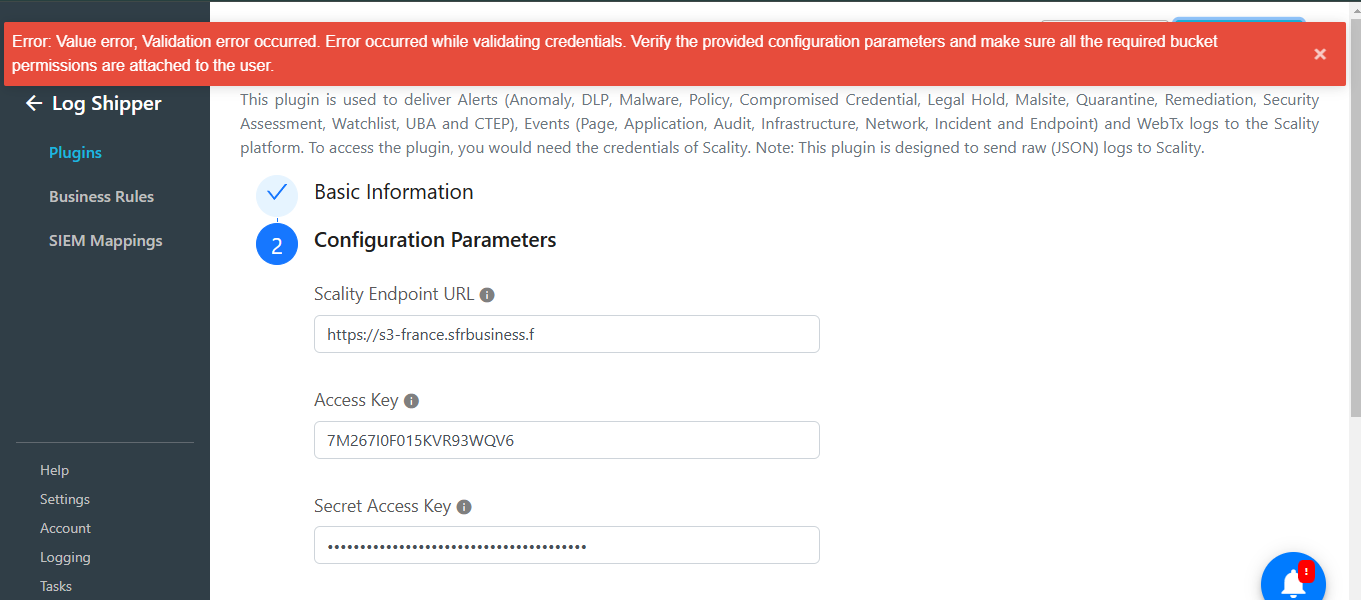The width and height of the screenshot is (1361, 600).
Task: Show info tooltip for Secret Access Key
Action: (464, 507)
